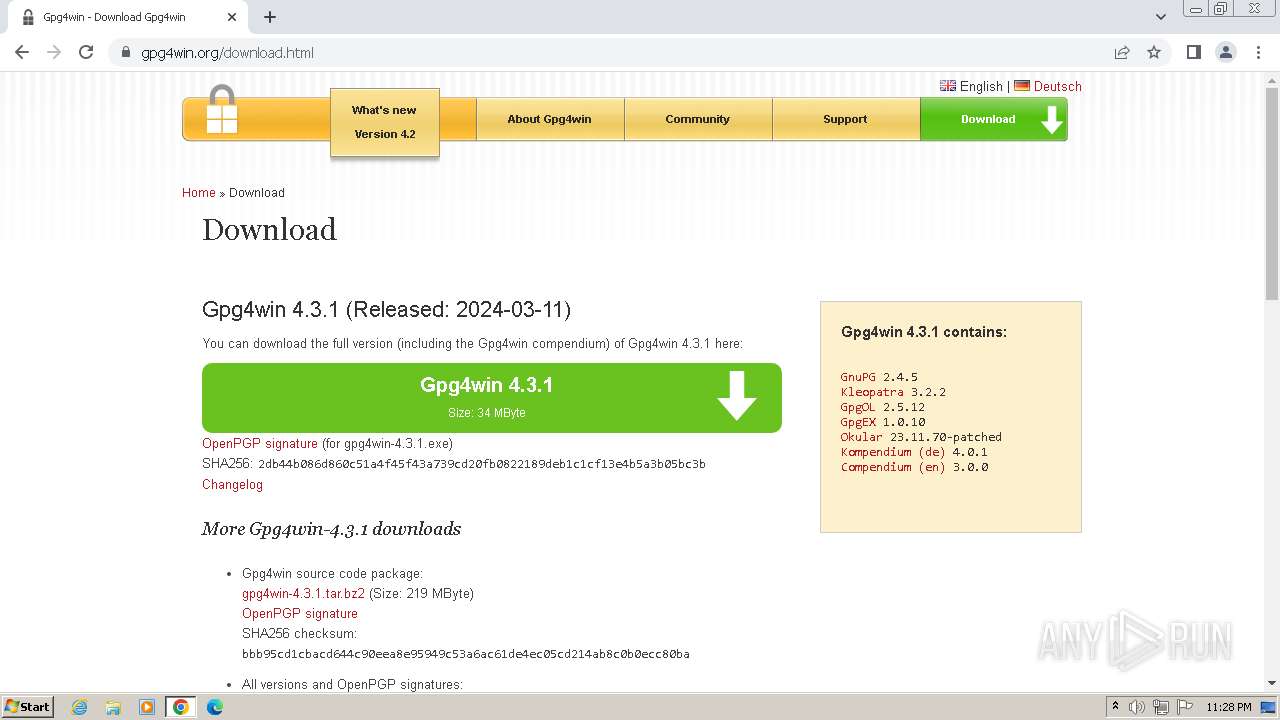
Task: Click the white download arrow icon
Action: (737, 396)
